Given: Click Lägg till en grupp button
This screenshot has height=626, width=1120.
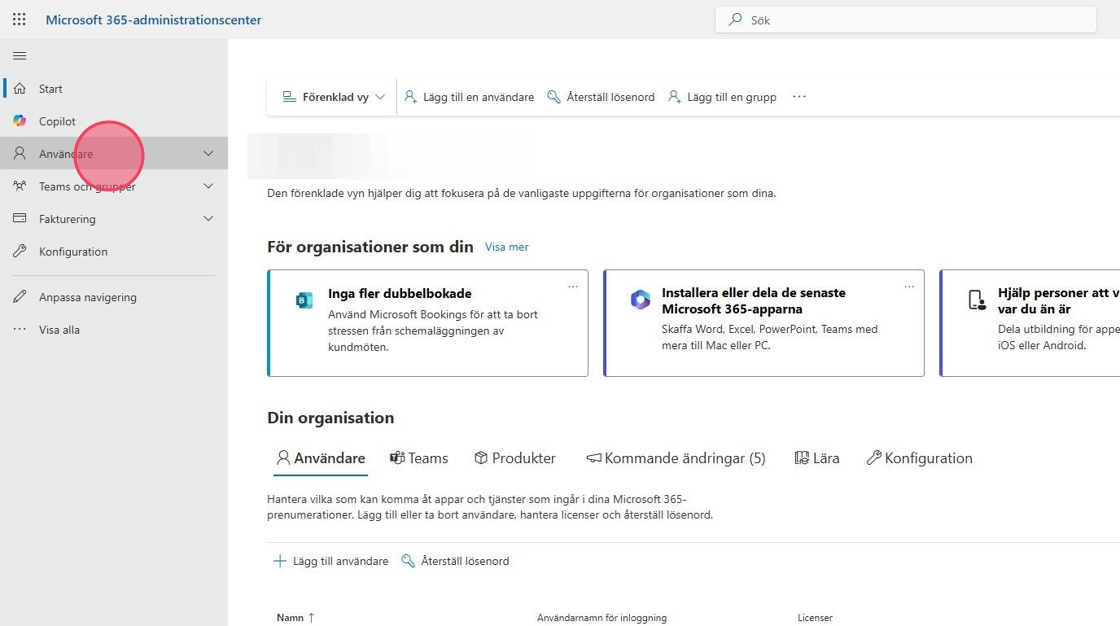Looking at the screenshot, I should 722,97.
